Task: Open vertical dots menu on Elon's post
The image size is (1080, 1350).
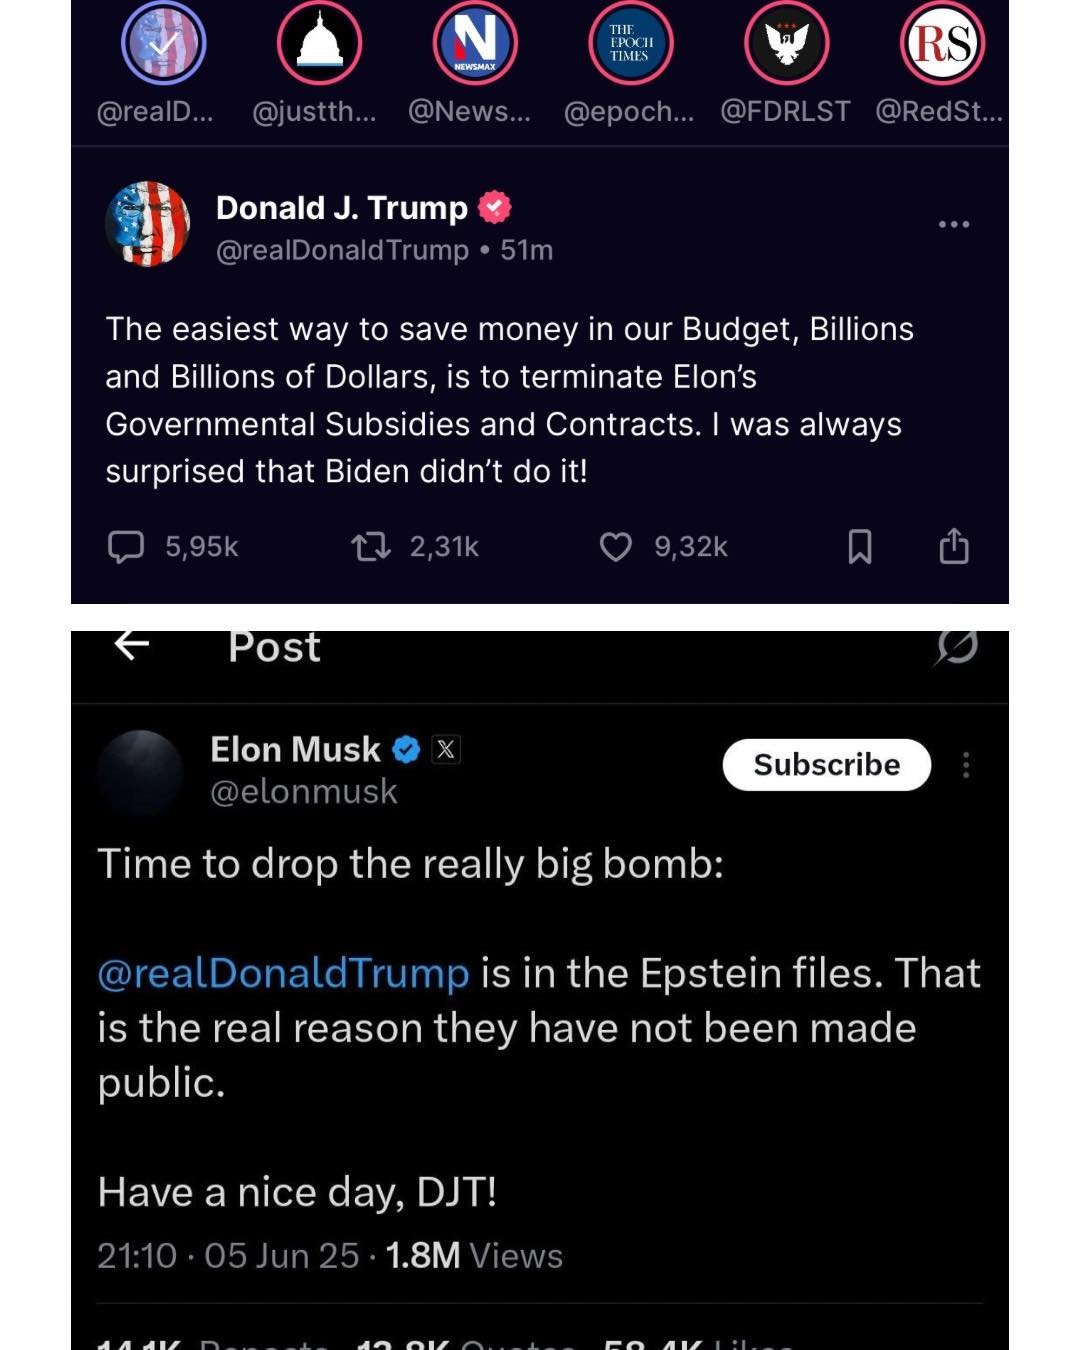Action: coord(966,765)
